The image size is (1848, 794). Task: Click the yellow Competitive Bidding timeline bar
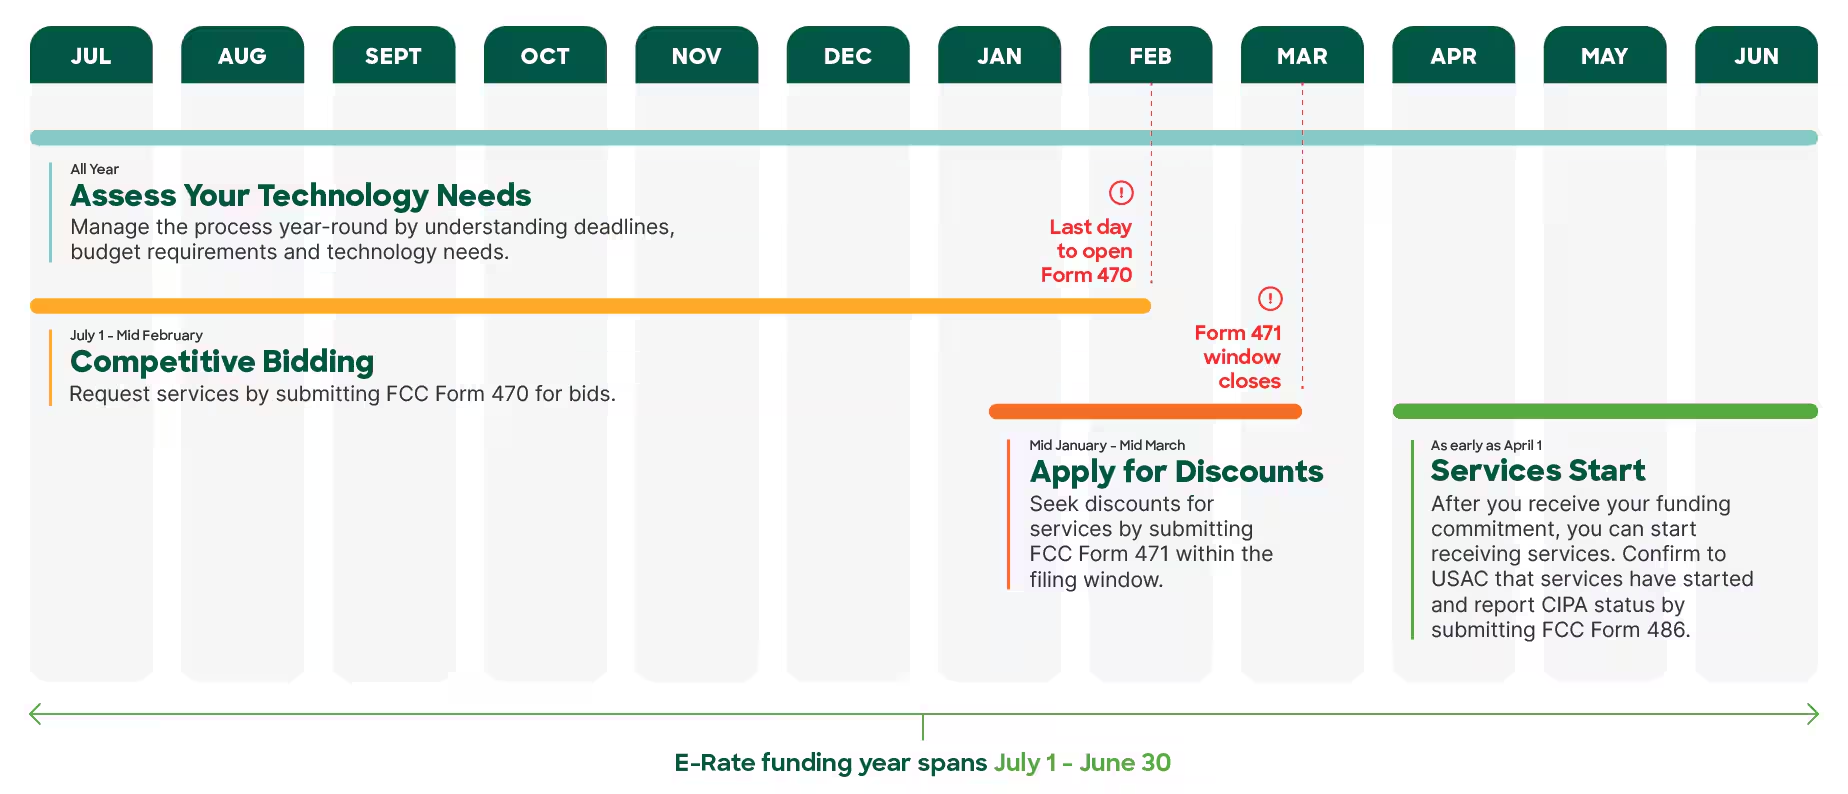coord(591,306)
